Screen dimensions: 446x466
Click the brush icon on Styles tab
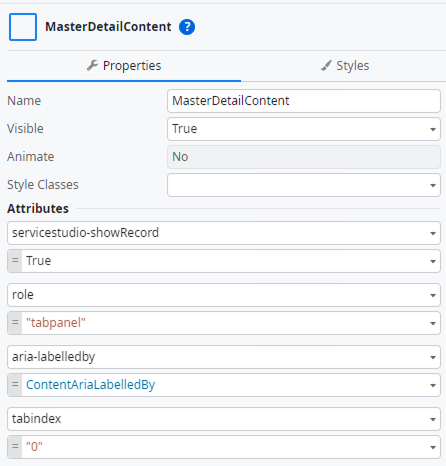(326, 65)
